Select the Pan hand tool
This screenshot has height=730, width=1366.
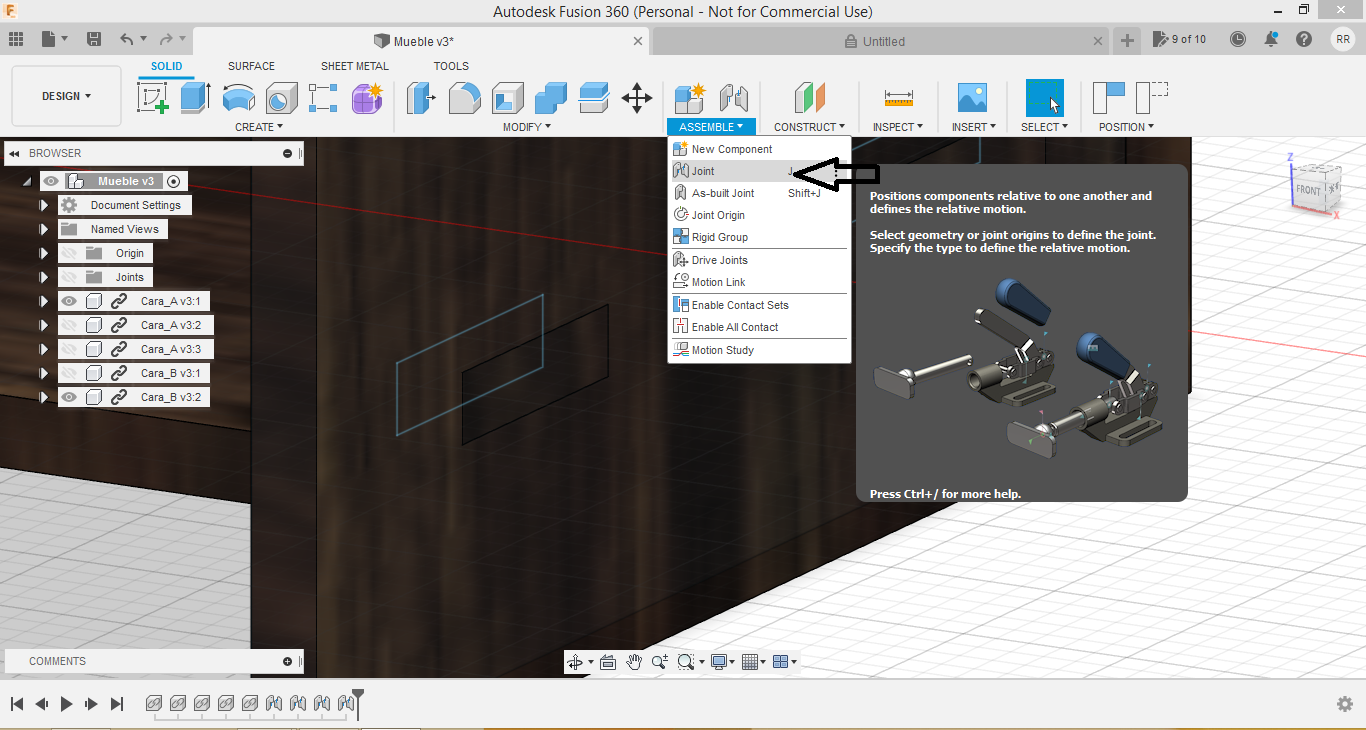click(634, 662)
